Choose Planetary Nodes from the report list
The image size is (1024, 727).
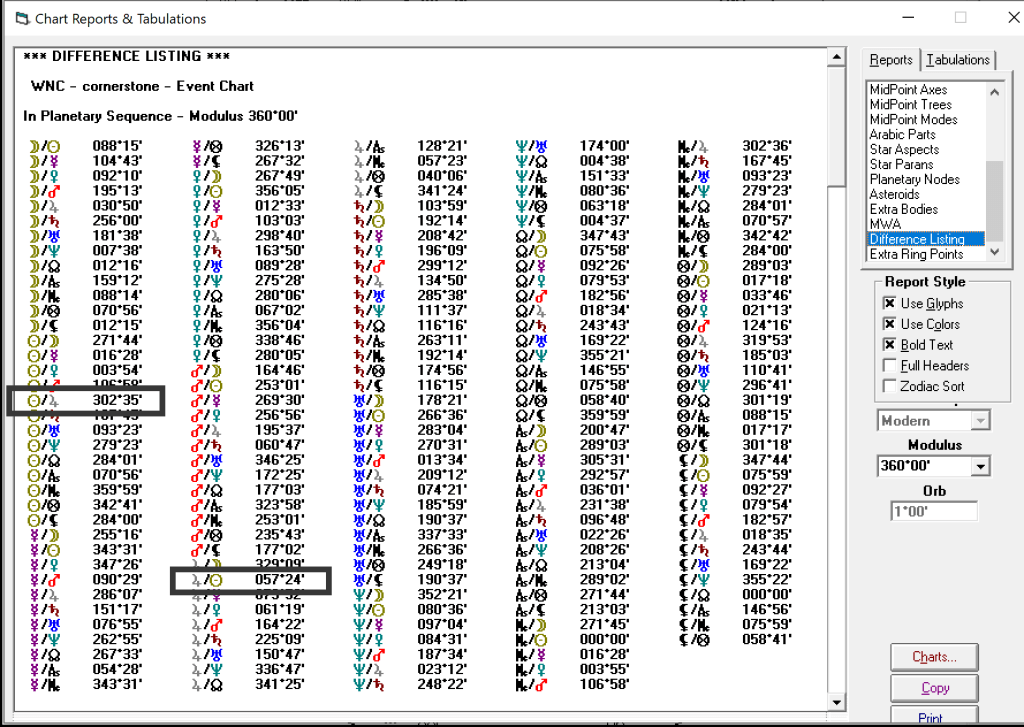(x=914, y=179)
